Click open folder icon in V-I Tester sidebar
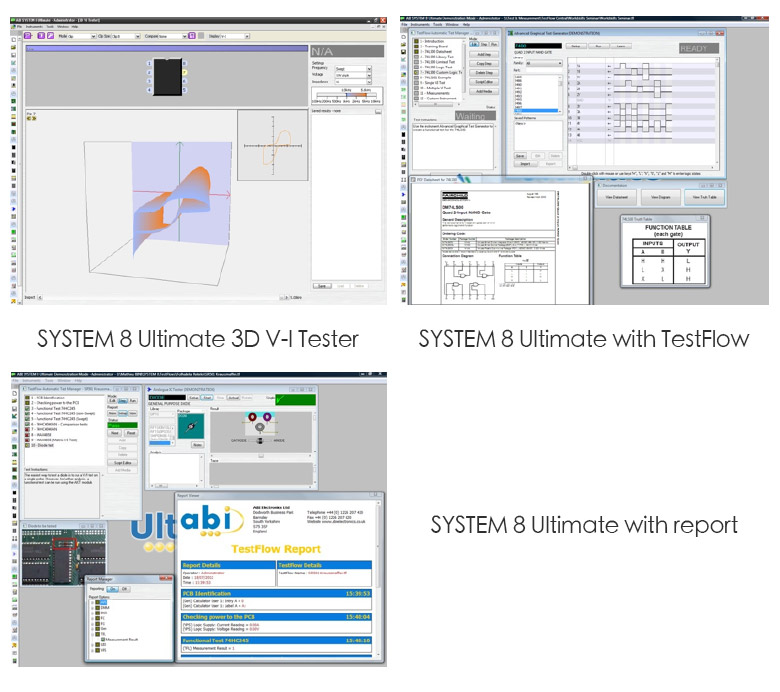 (13, 48)
